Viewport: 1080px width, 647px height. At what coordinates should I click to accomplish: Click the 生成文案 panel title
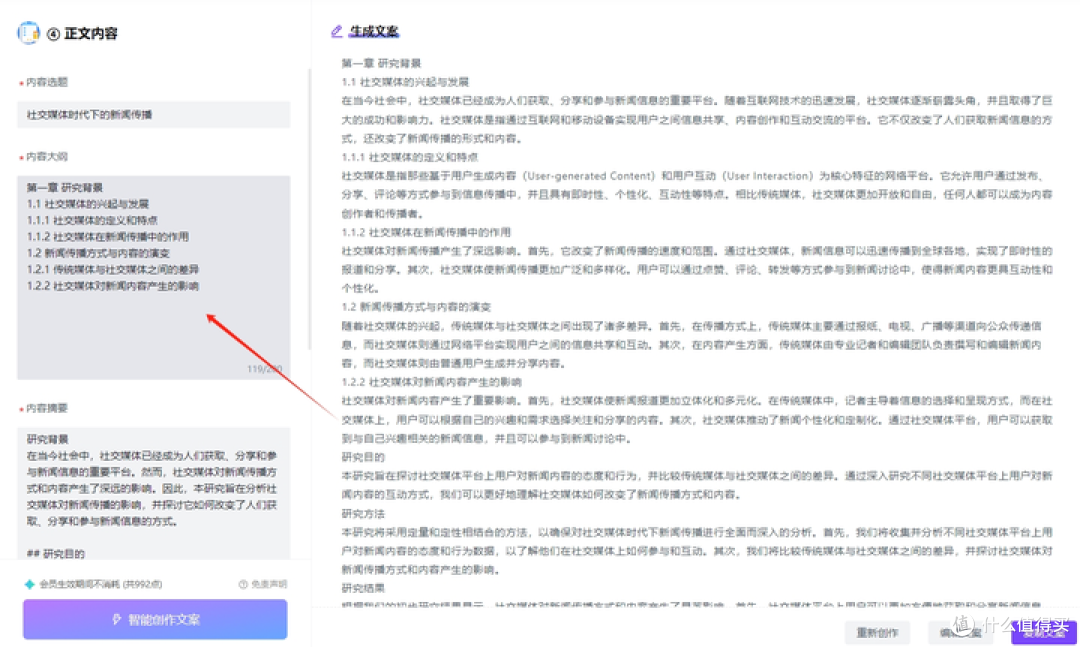(x=374, y=31)
